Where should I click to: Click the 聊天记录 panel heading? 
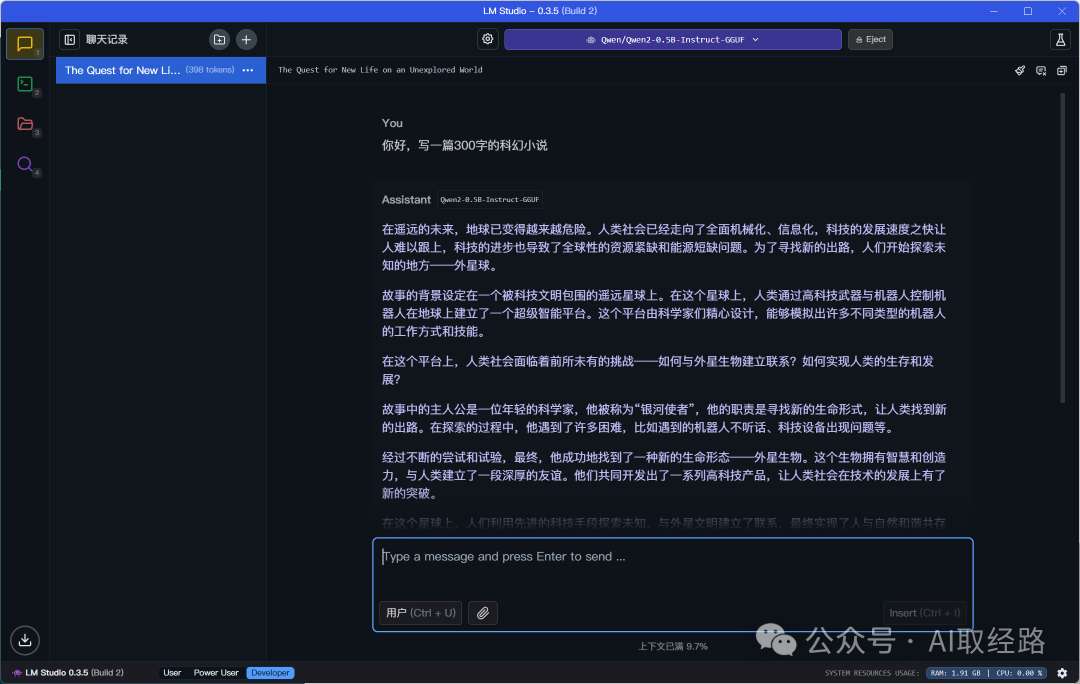point(107,40)
